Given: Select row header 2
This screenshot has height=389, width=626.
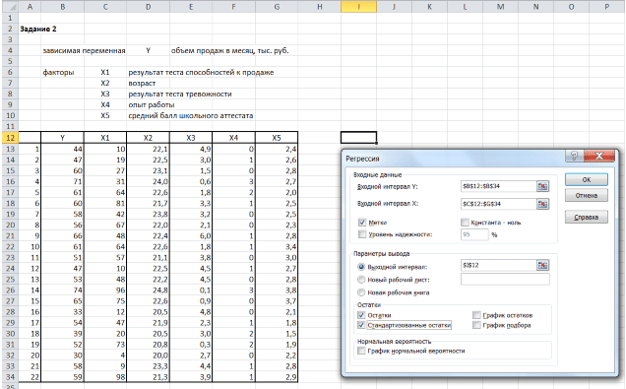Looking at the screenshot, I should pos(10,29).
